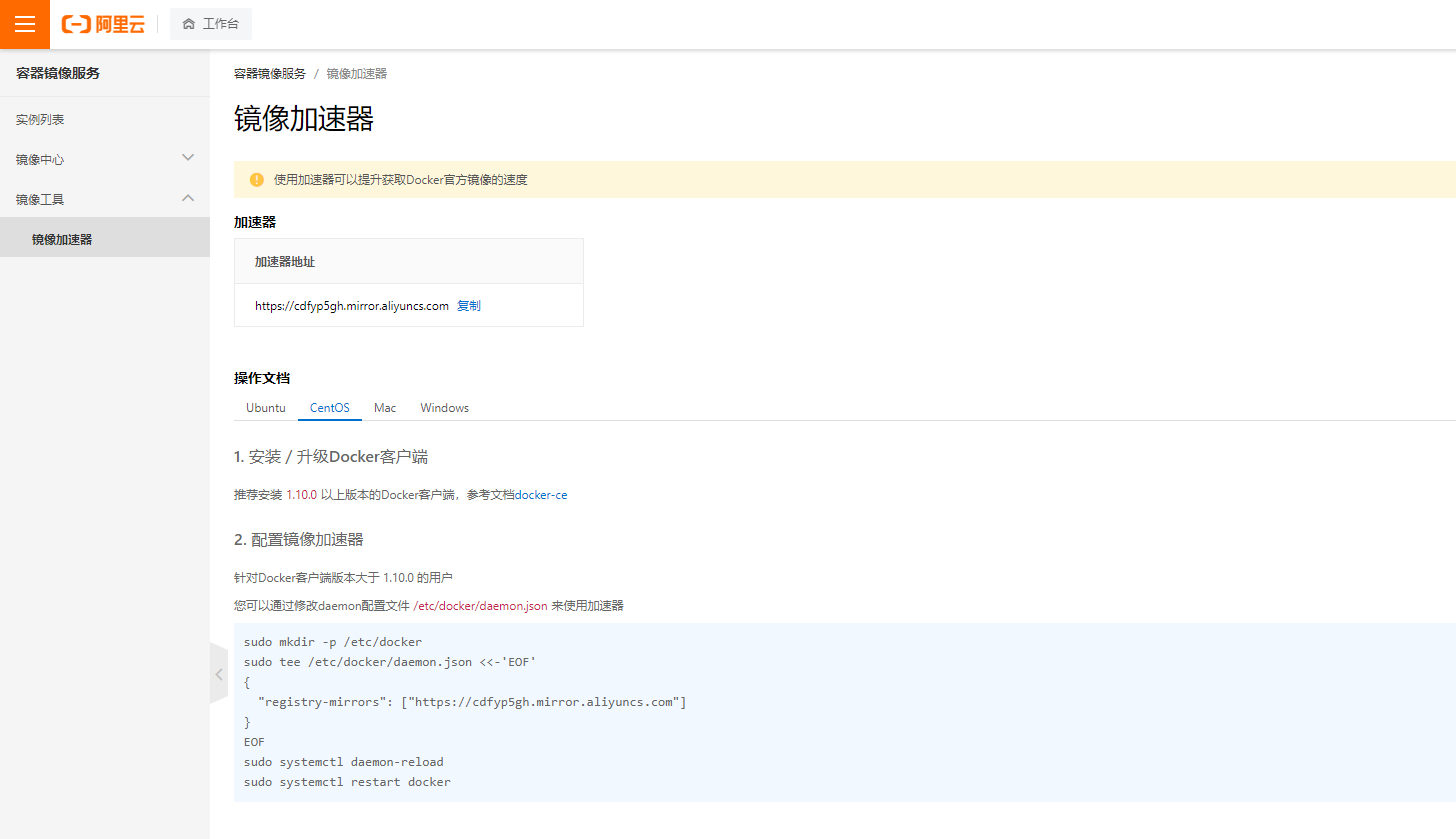Click the '2. 配置镜像加速器' heading

(x=299, y=539)
